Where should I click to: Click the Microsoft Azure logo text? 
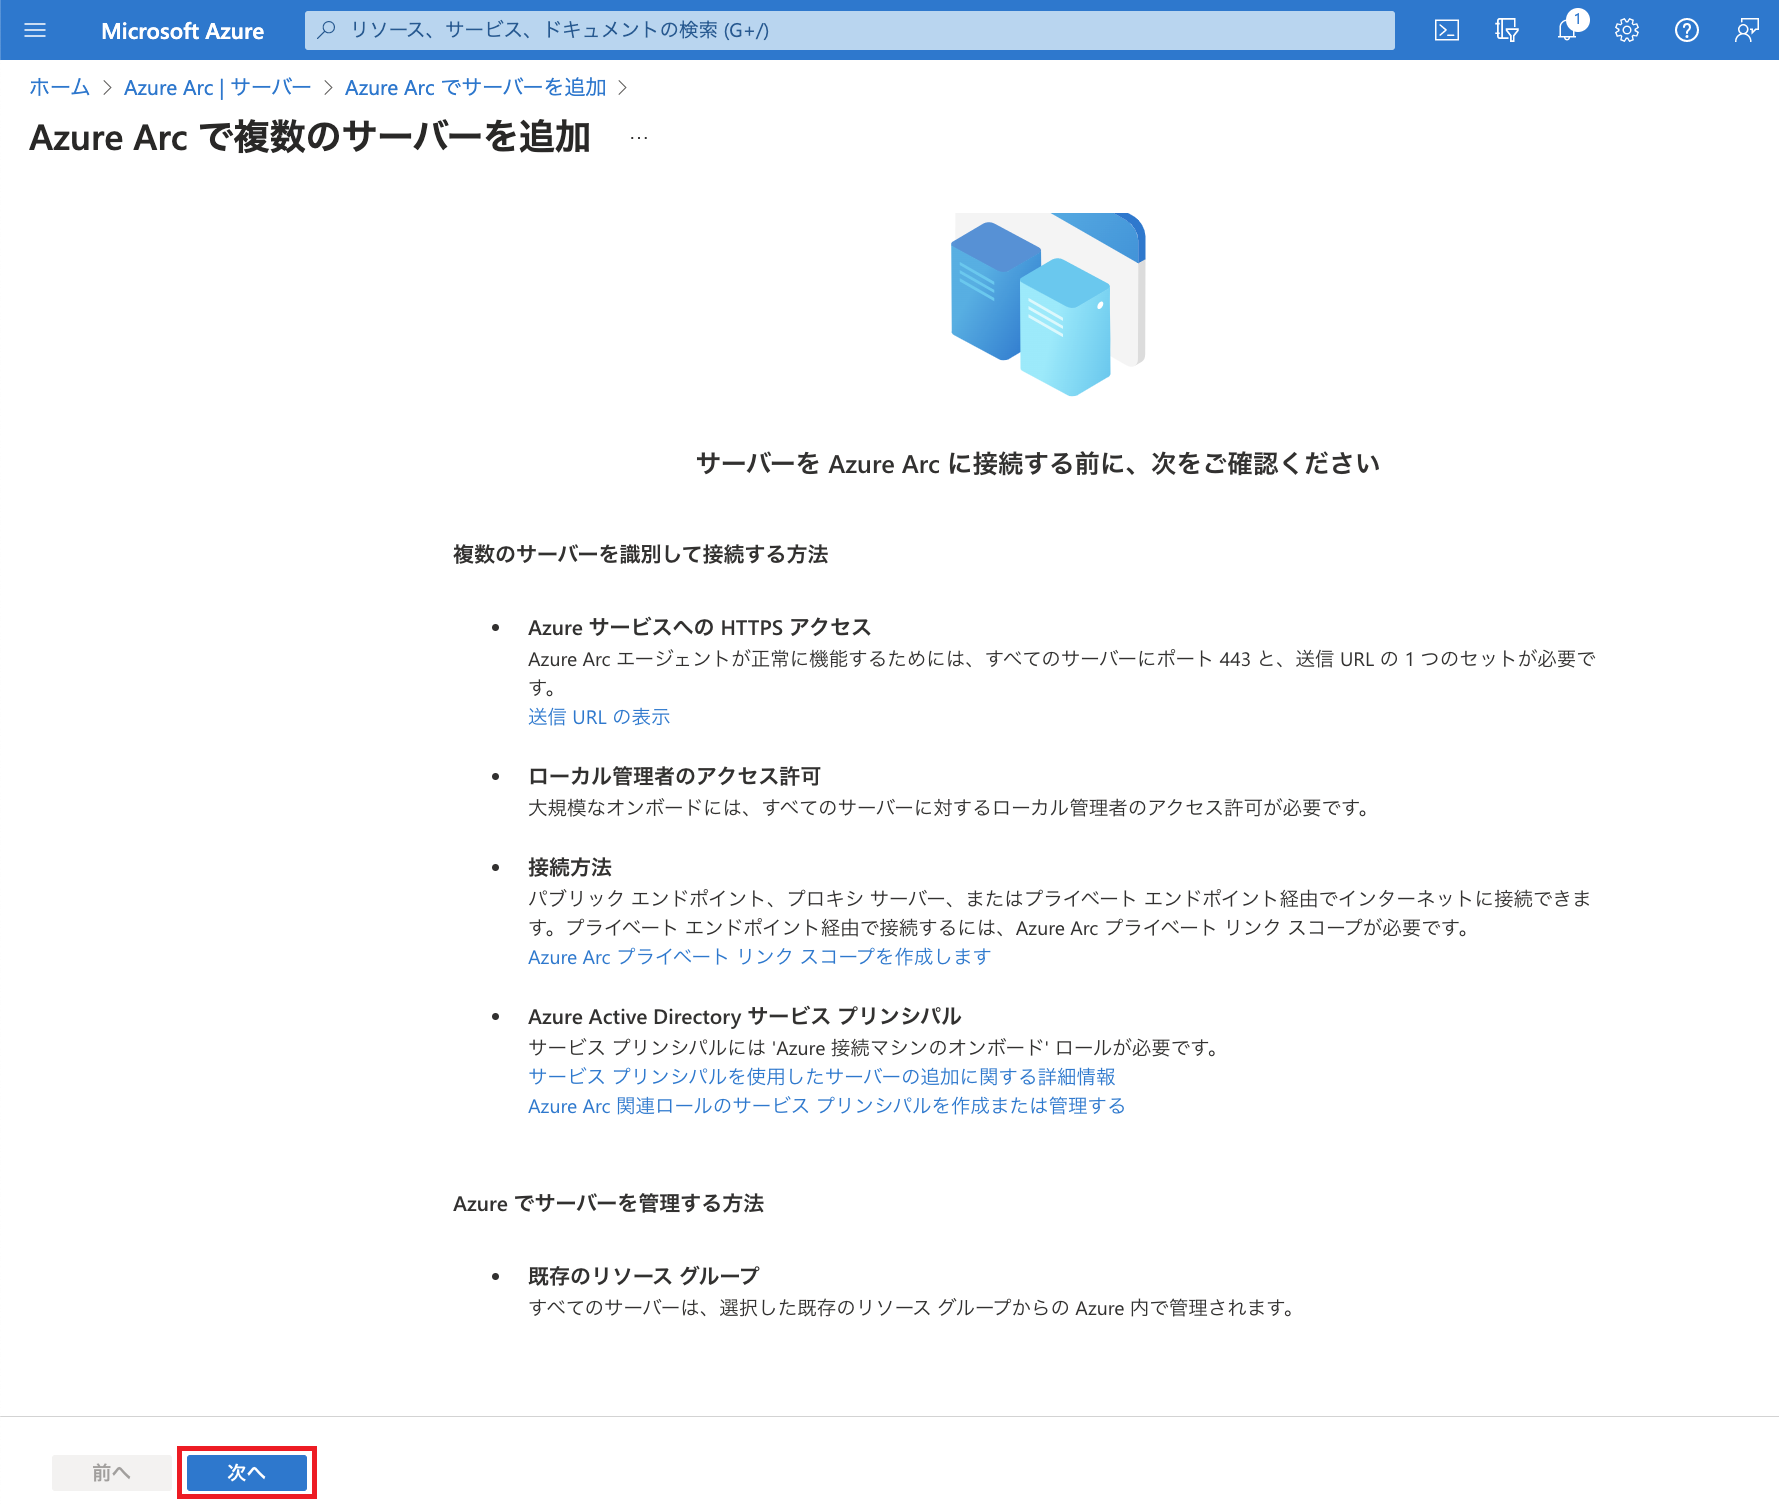tap(183, 31)
